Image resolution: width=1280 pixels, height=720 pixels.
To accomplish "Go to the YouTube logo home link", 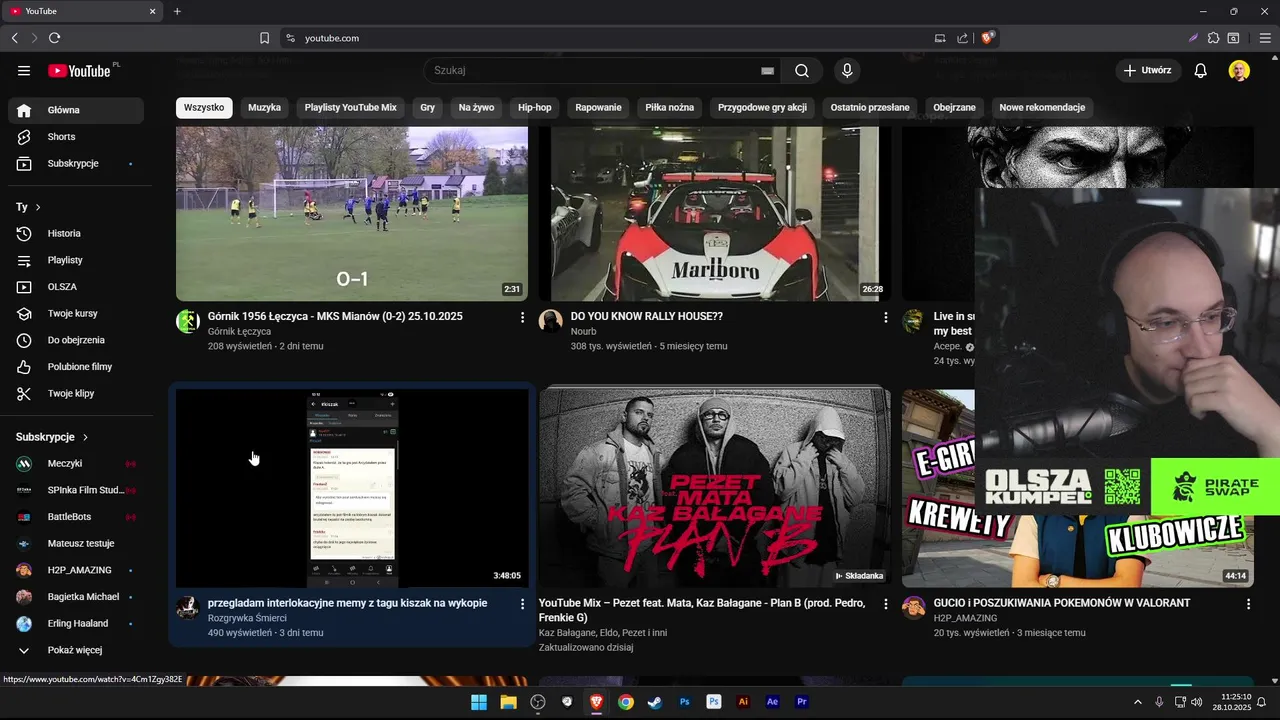I will coord(79,71).
